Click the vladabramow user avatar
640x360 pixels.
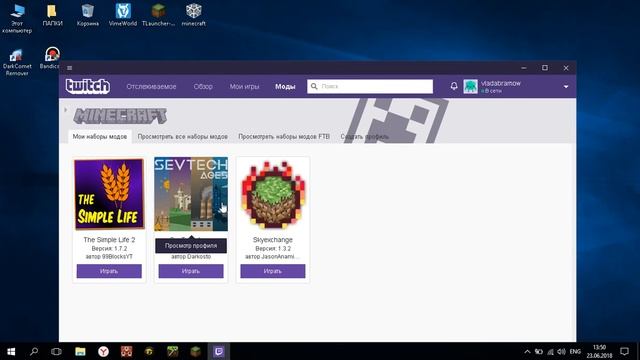click(x=470, y=87)
